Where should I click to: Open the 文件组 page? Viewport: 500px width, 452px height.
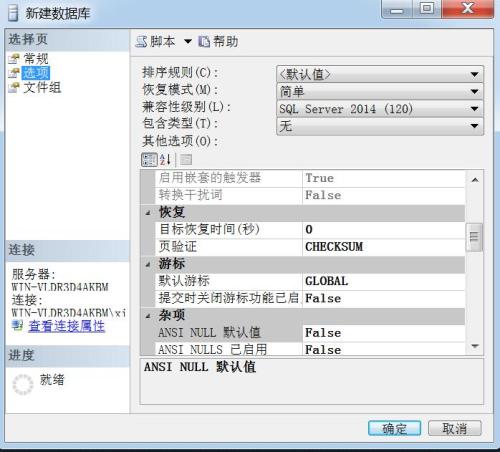point(42,88)
